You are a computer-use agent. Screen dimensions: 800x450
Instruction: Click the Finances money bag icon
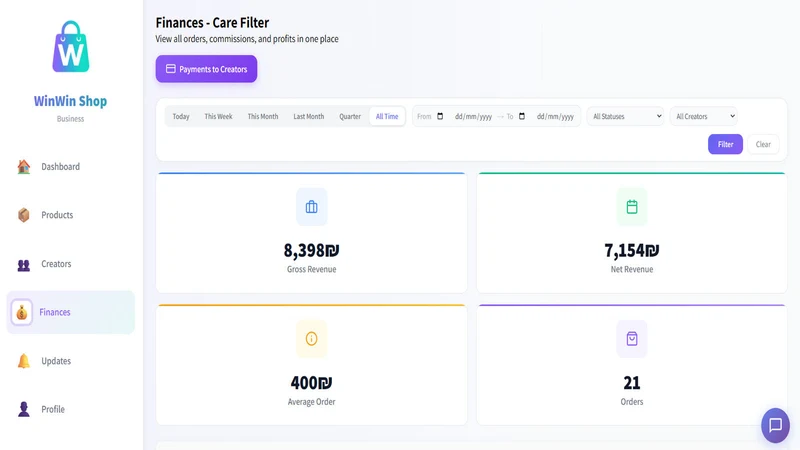[21, 312]
